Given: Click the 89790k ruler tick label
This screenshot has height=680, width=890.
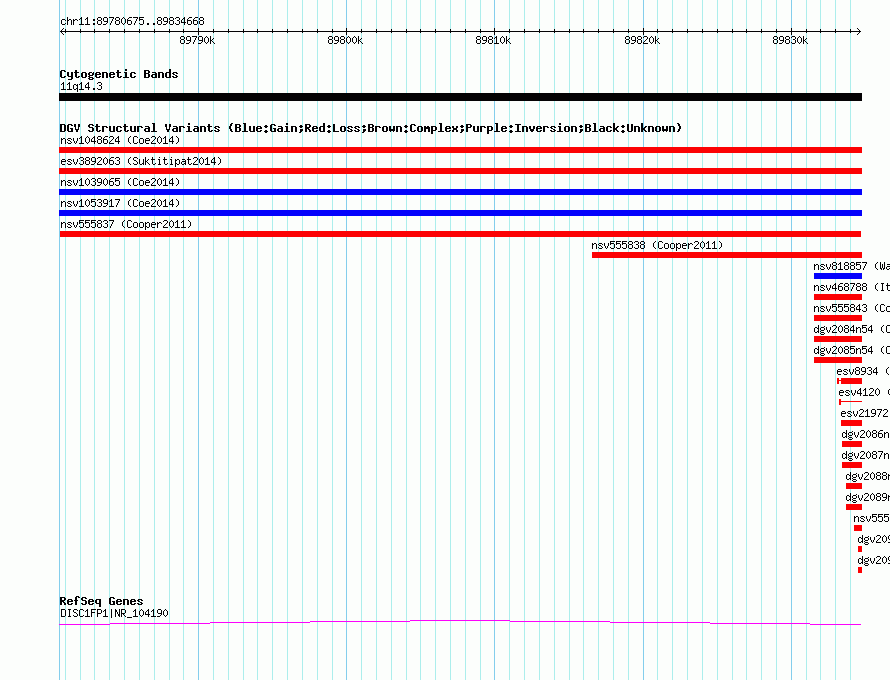Looking at the screenshot, I should 197,40.
